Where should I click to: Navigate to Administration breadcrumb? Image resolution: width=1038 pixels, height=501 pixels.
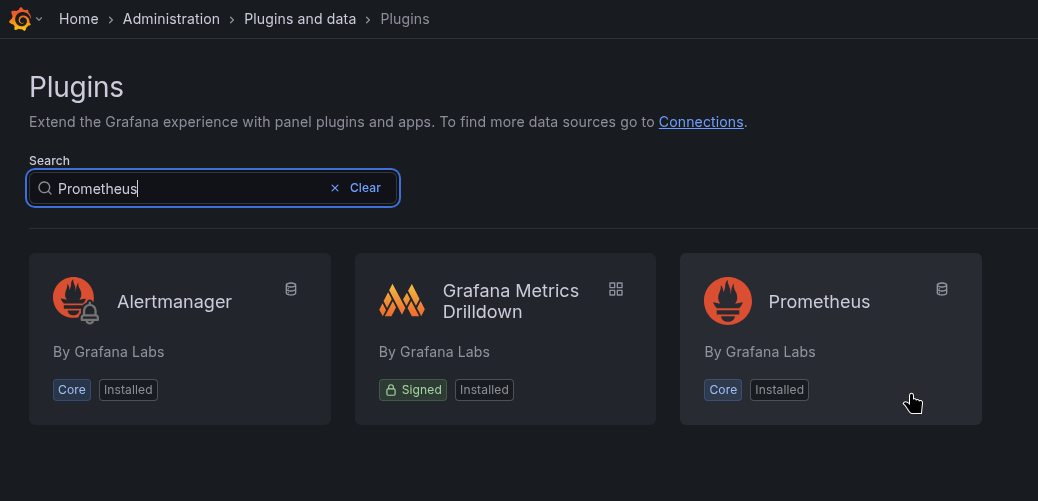[171, 19]
